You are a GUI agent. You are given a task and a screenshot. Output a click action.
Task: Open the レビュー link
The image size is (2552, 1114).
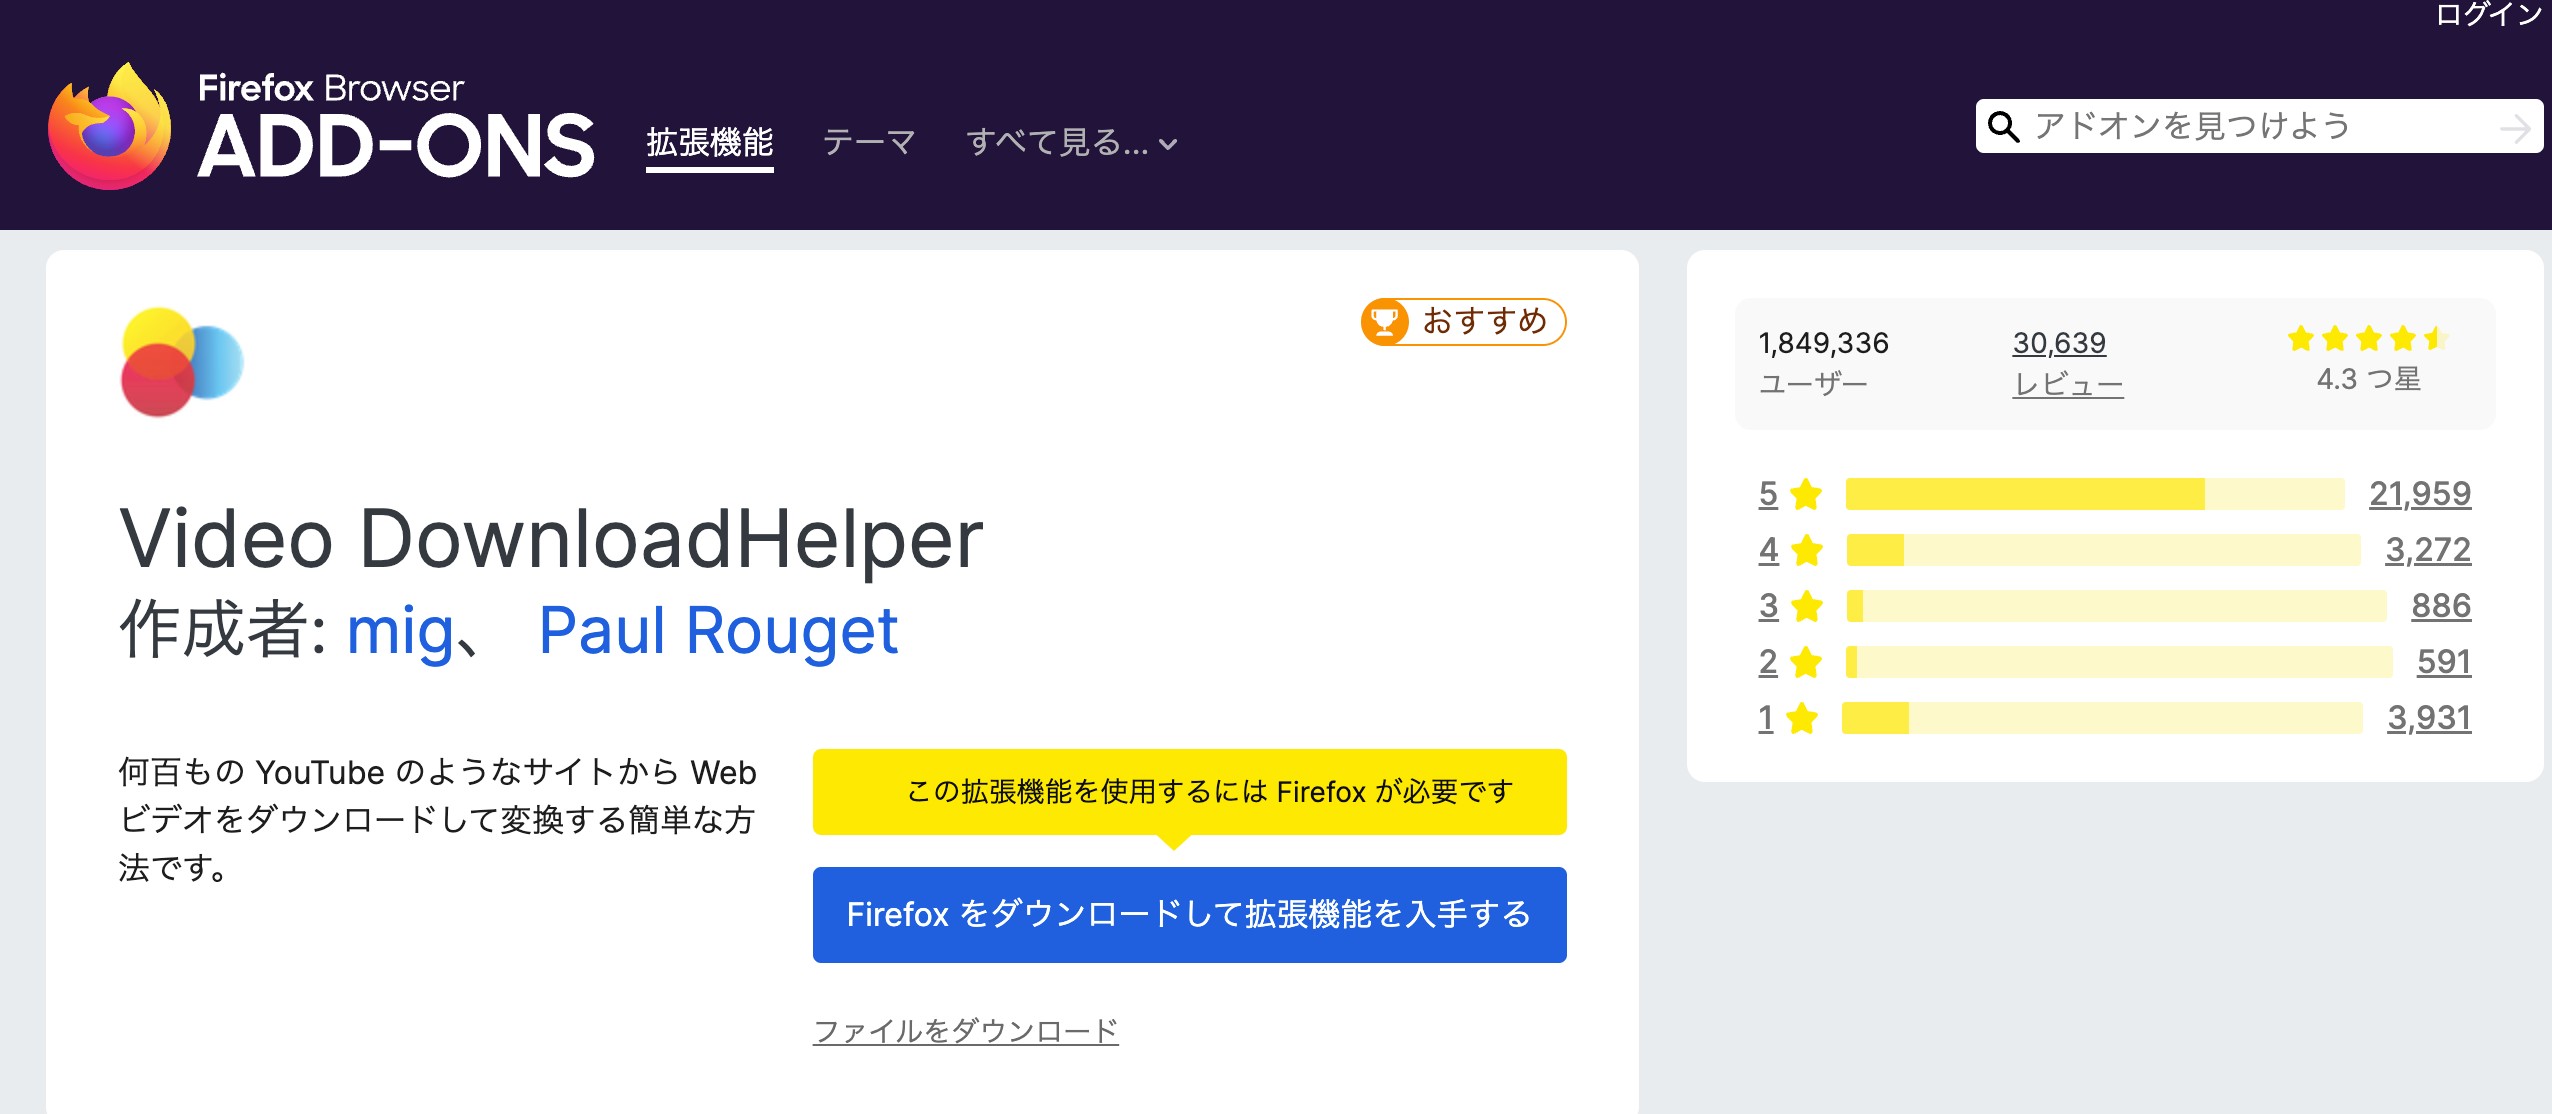coord(2068,385)
